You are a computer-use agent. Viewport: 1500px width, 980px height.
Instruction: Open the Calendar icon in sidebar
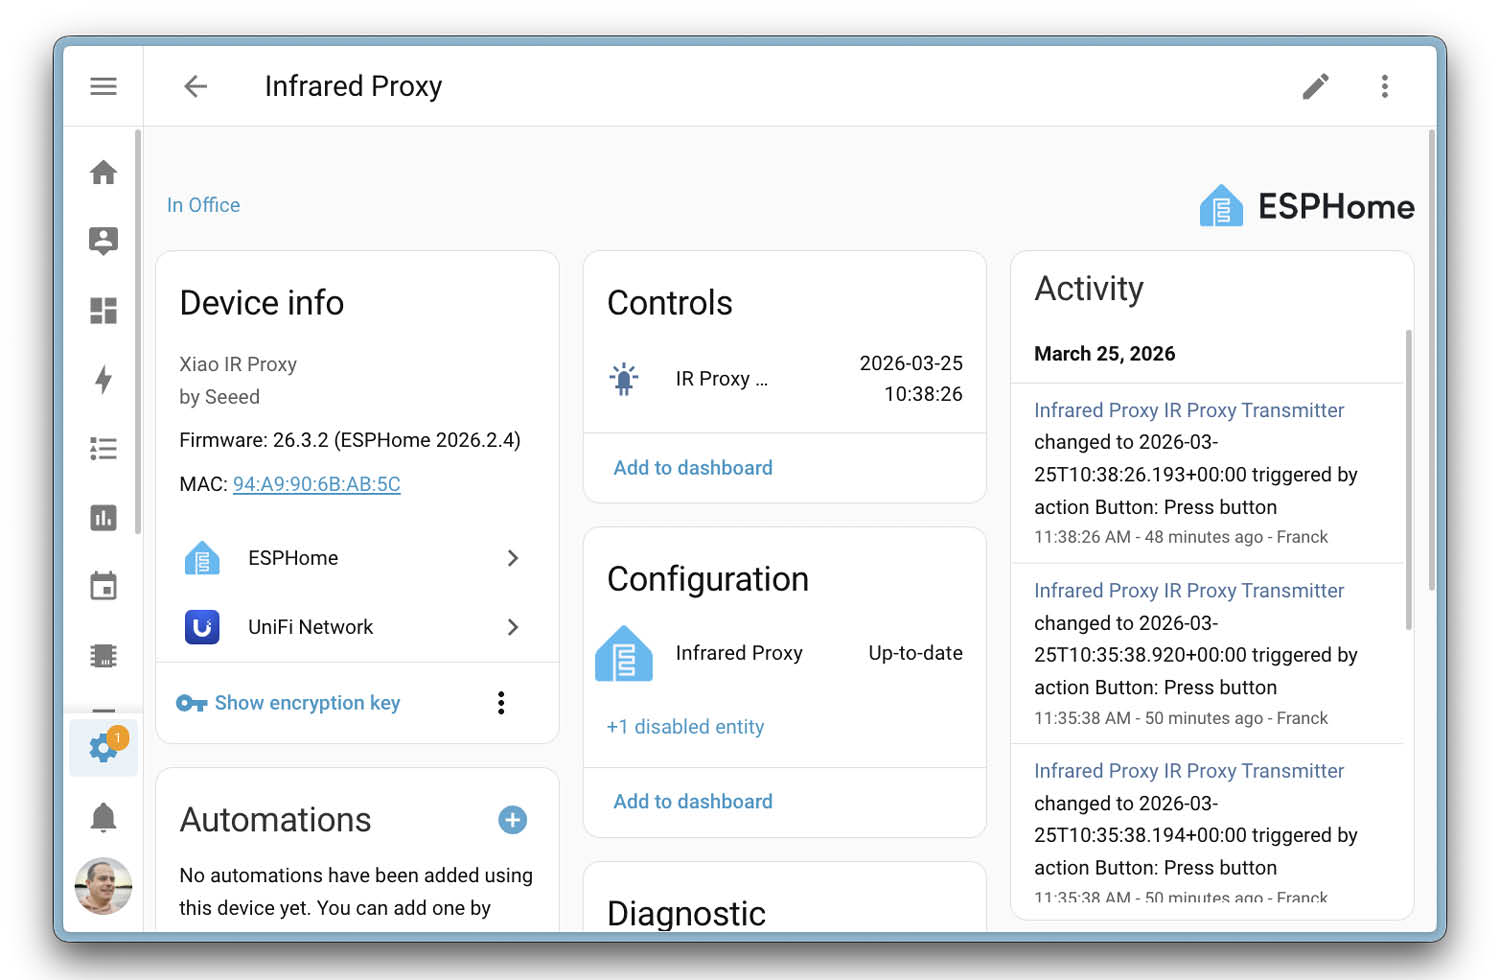(x=103, y=587)
